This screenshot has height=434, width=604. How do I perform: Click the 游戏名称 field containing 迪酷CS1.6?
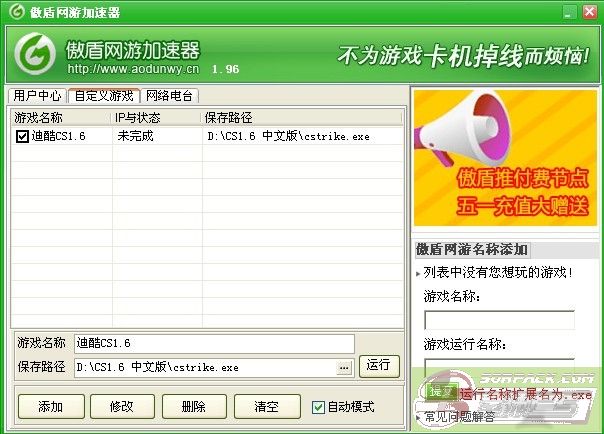click(213, 343)
